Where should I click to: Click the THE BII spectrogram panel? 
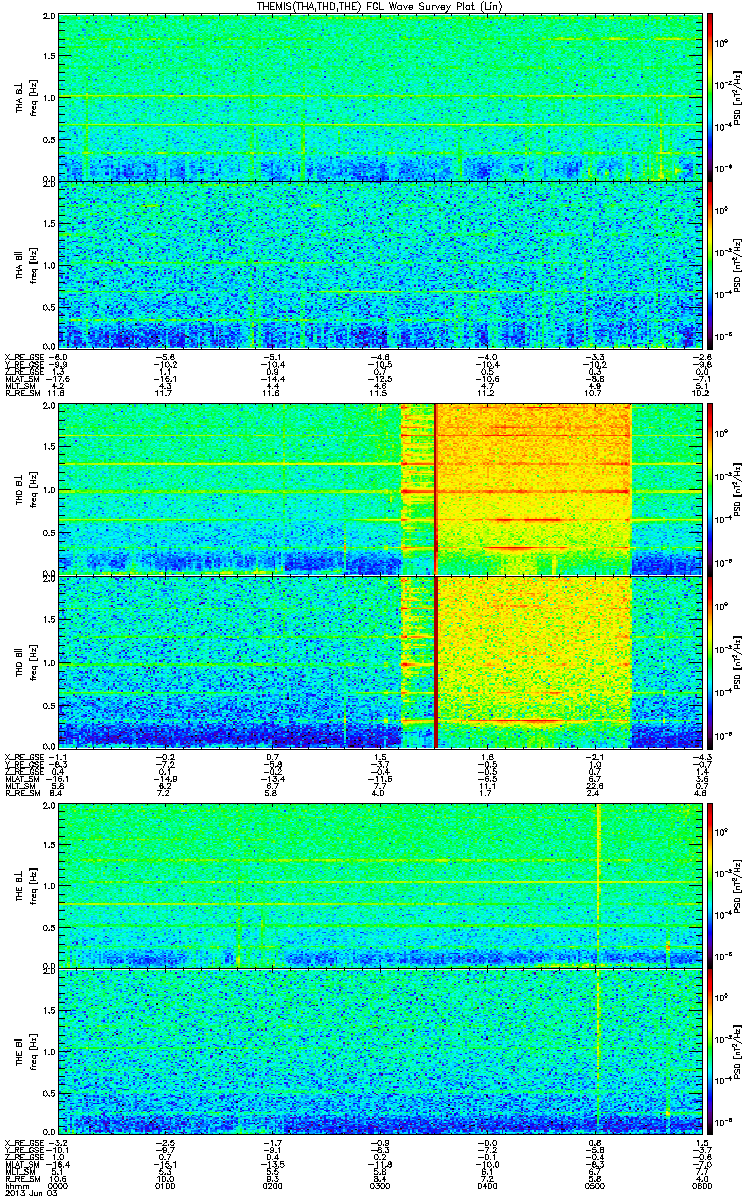(x=380, y=1052)
